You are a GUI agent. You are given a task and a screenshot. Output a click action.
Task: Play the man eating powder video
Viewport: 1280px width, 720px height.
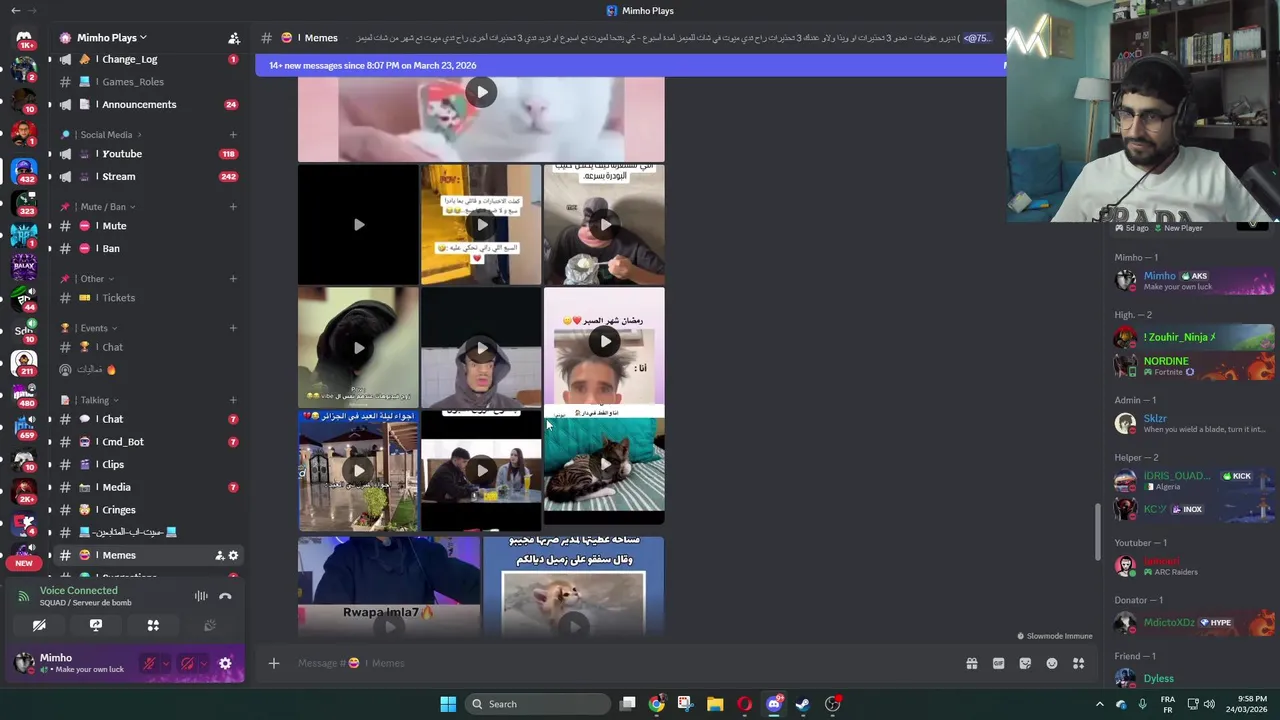(x=604, y=225)
